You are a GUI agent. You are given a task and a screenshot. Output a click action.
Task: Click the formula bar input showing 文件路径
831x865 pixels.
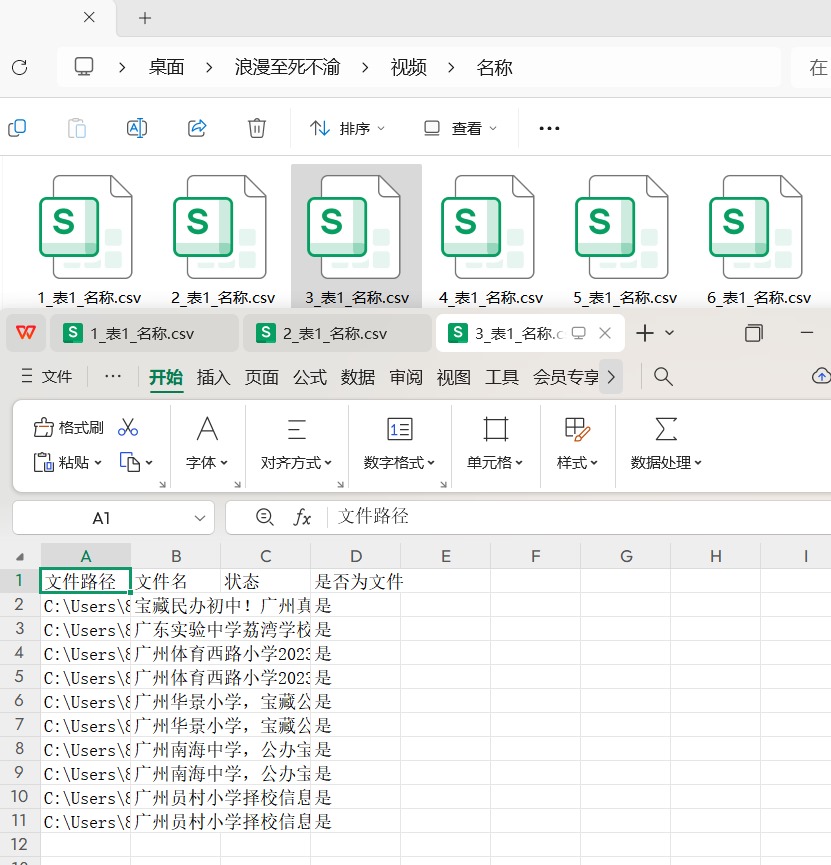click(x=579, y=517)
